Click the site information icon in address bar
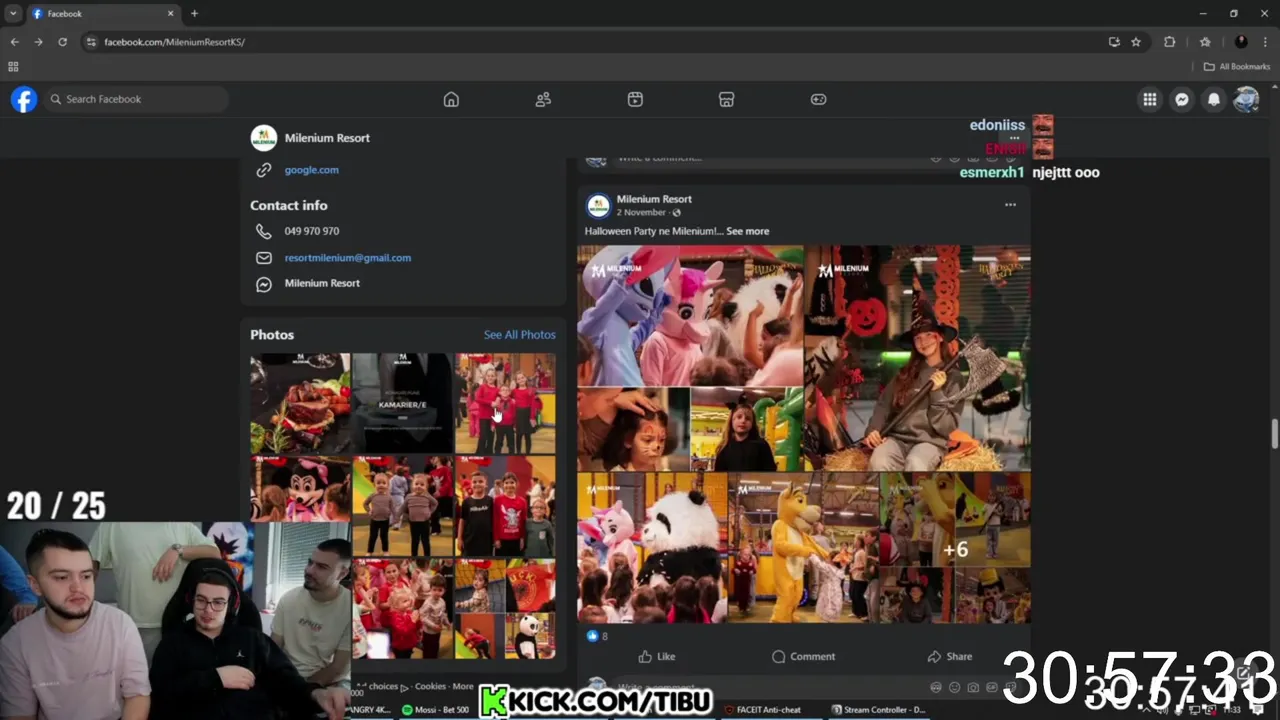Viewport: 1280px width, 720px height. (91, 42)
